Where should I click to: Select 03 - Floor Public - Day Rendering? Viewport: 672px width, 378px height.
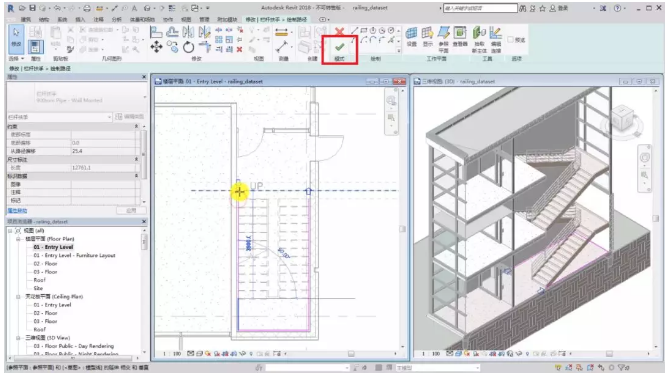pos(74,346)
